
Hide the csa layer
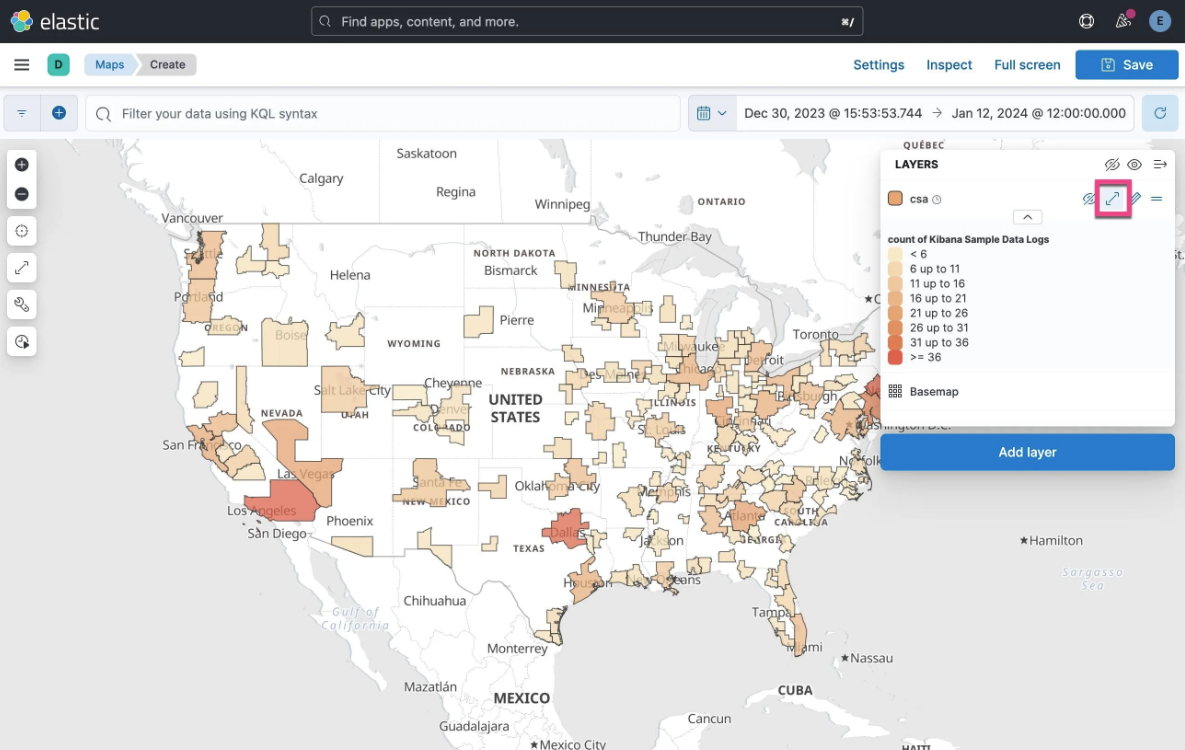coord(1090,199)
